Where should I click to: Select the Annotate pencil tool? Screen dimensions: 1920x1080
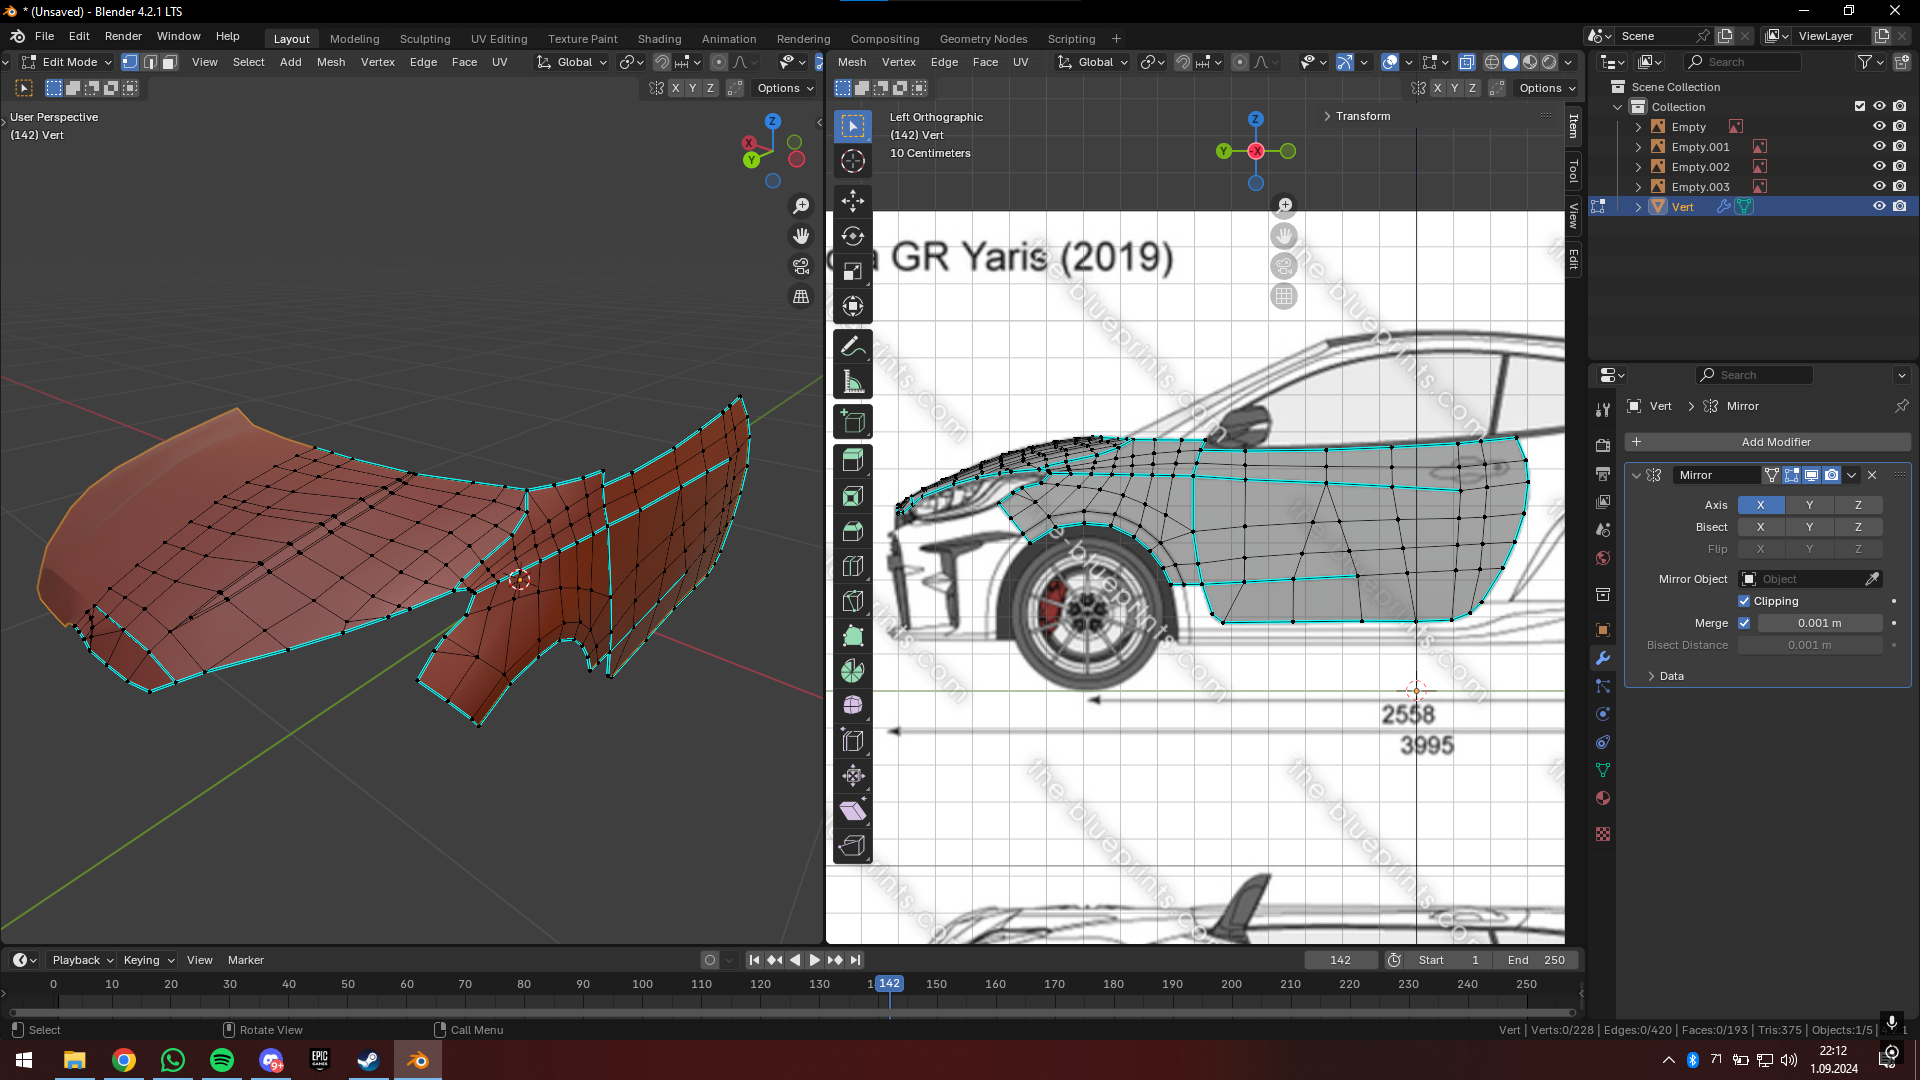tap(852, 346)
